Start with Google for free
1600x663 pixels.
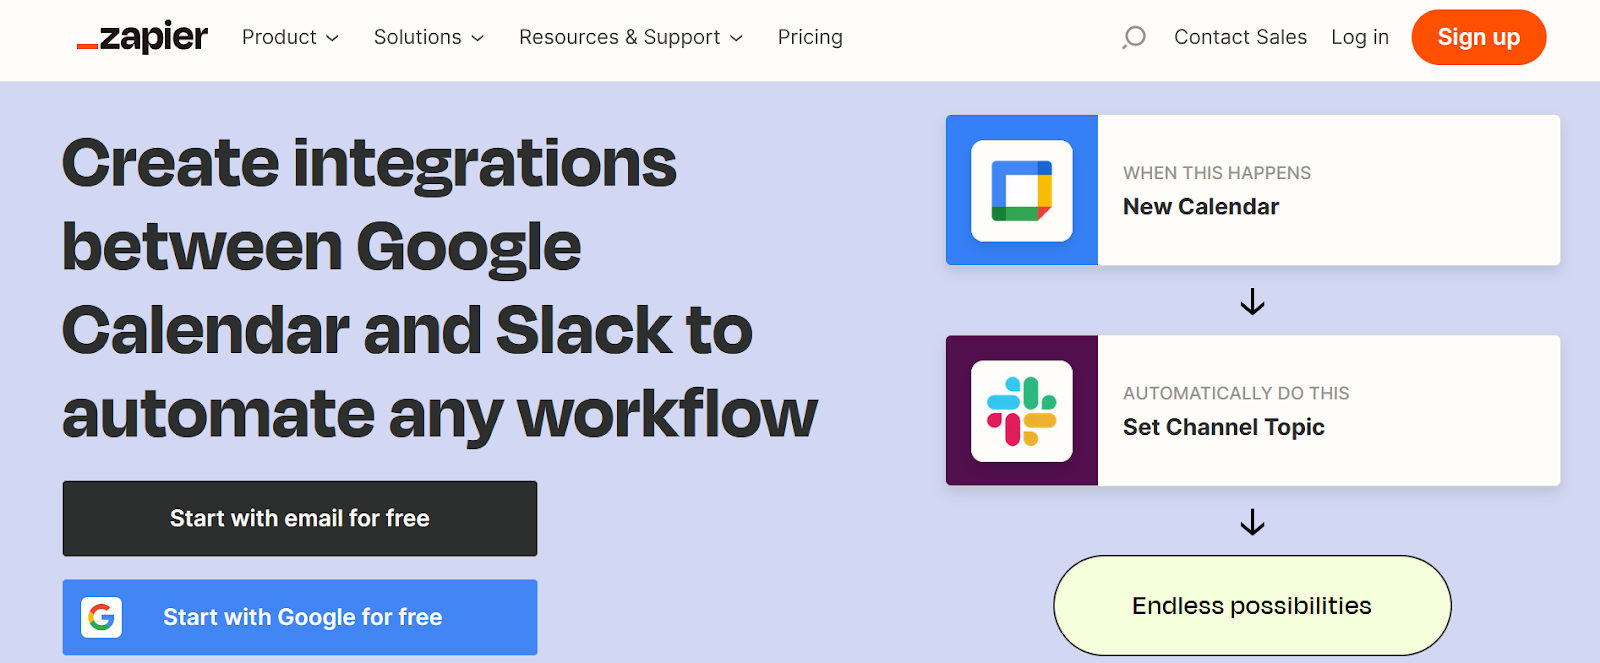coord(300,617)
